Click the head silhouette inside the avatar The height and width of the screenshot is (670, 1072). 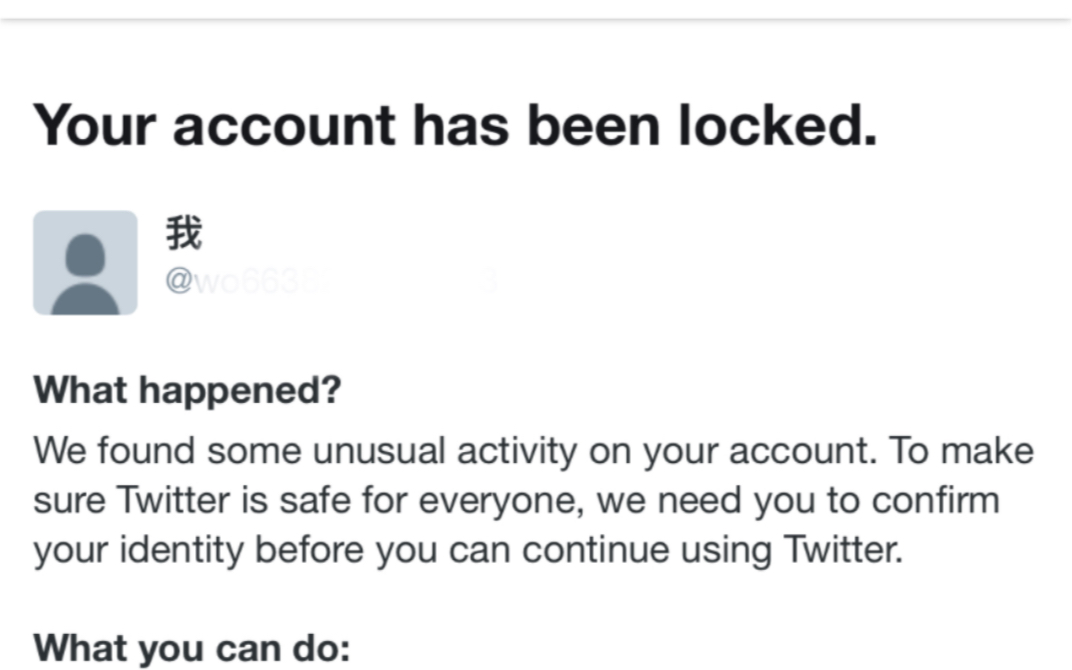coord(85,255)
